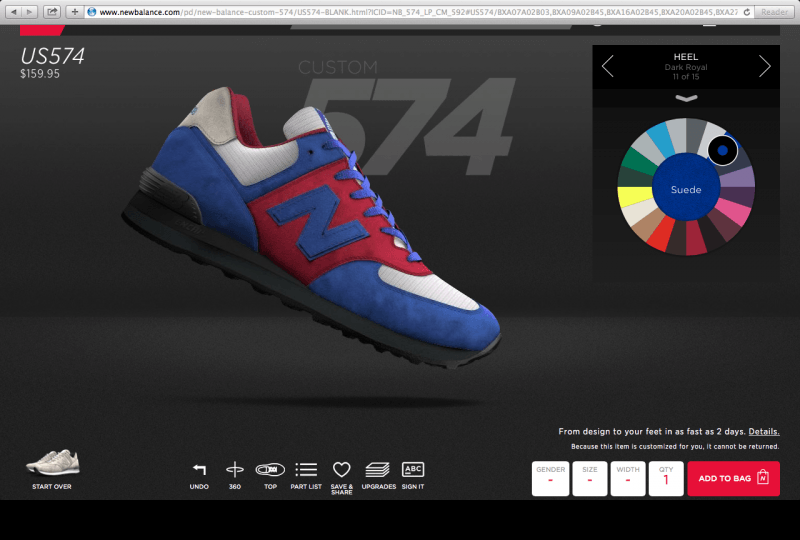
Task: Pick the bright red color swatch
Action: (664, 235)
